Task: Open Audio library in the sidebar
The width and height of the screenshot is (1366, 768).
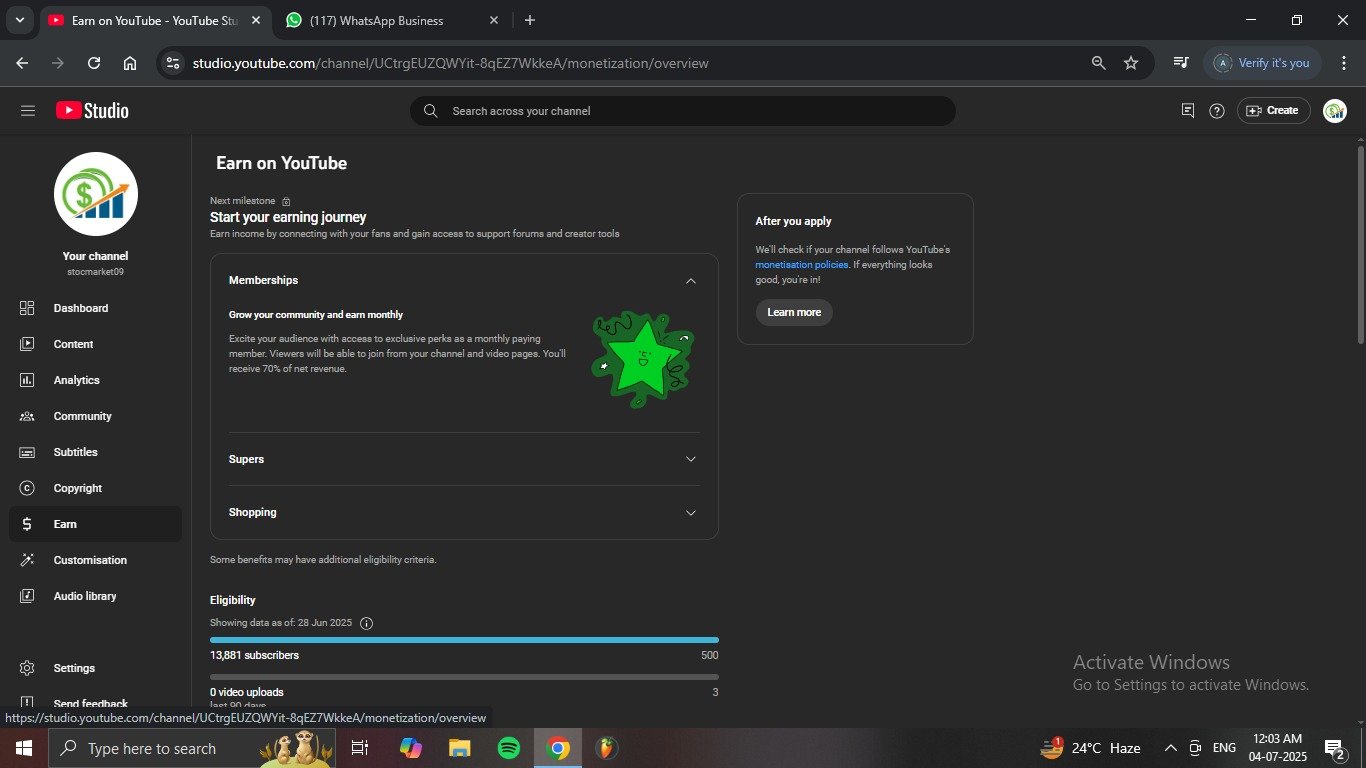Action: (x=96, y=596)
